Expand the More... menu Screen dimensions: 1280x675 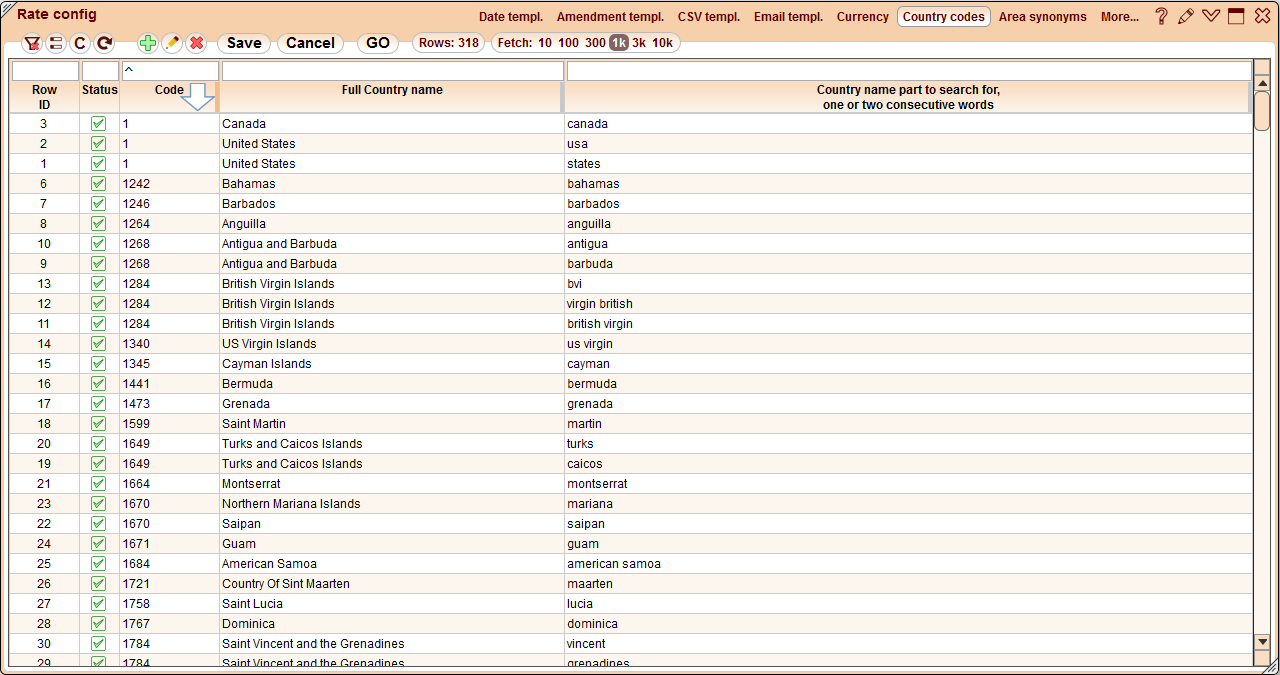pyautogui.click(x=1119, y=17)
